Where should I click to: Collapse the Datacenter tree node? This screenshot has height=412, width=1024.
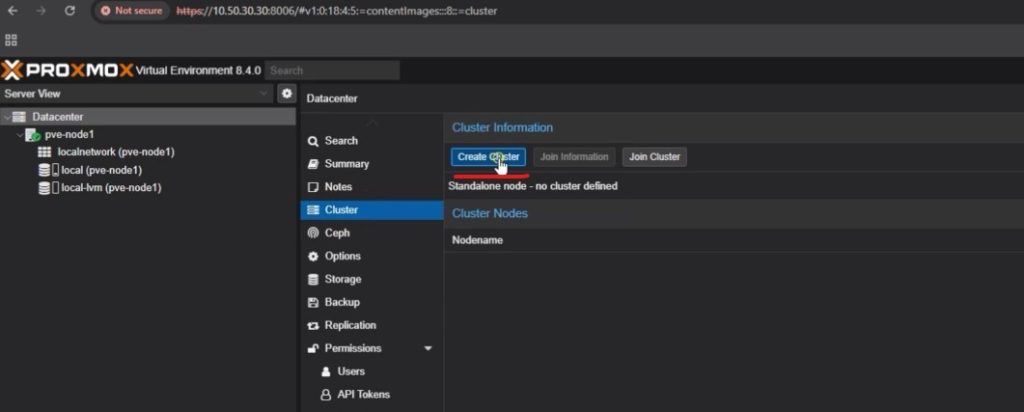click(x=6, y=117)
